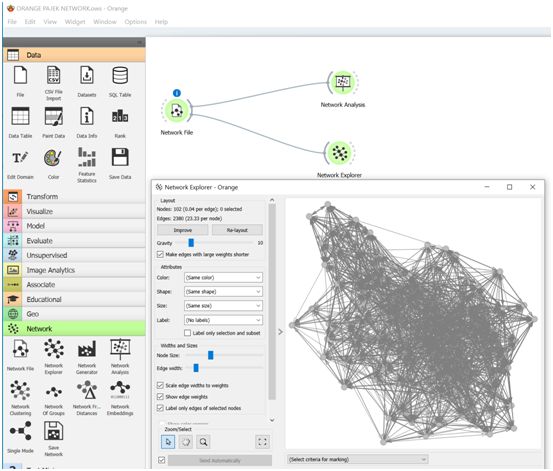Viewport: 553px width, 471px height.
Task: Open Select criteria for marking dropdown
Action: 357,459
